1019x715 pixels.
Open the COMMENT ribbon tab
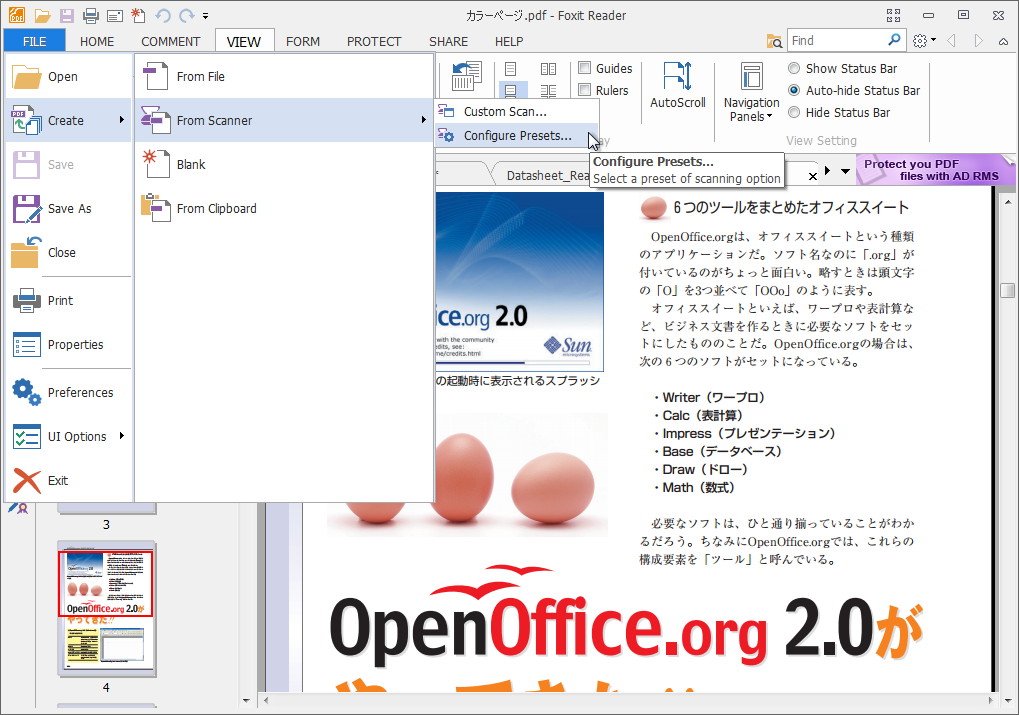click(171, 41)
